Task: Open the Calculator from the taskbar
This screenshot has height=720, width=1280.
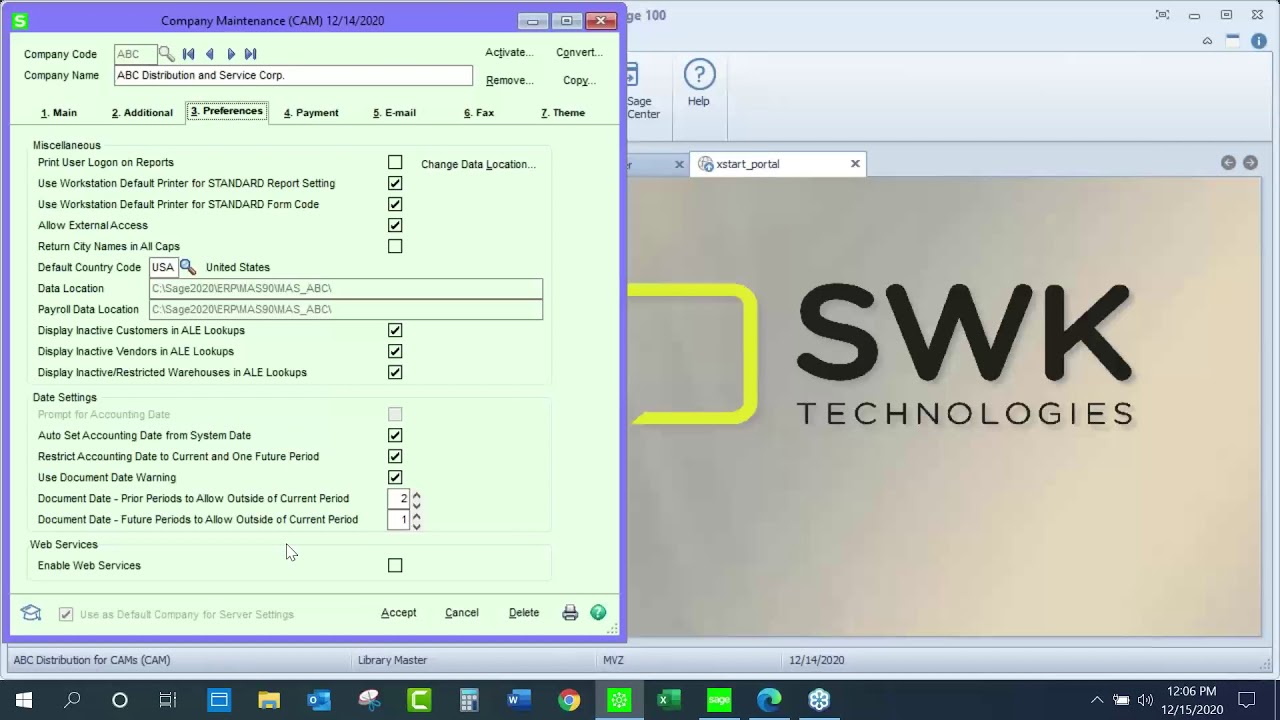Action: 469,700
